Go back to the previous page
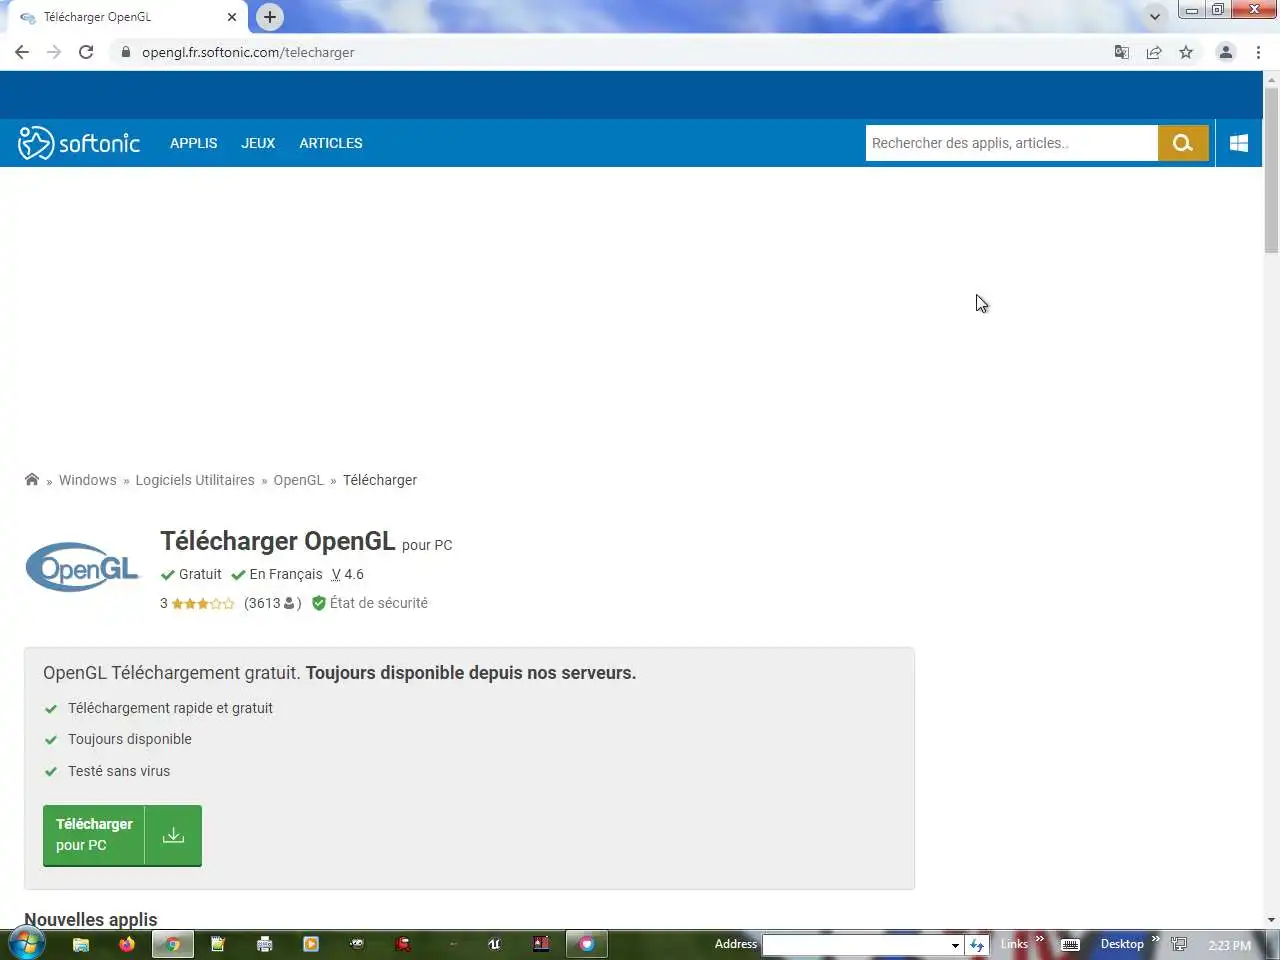This screenshot has width=1280, height=960. [x=22, y=52]
